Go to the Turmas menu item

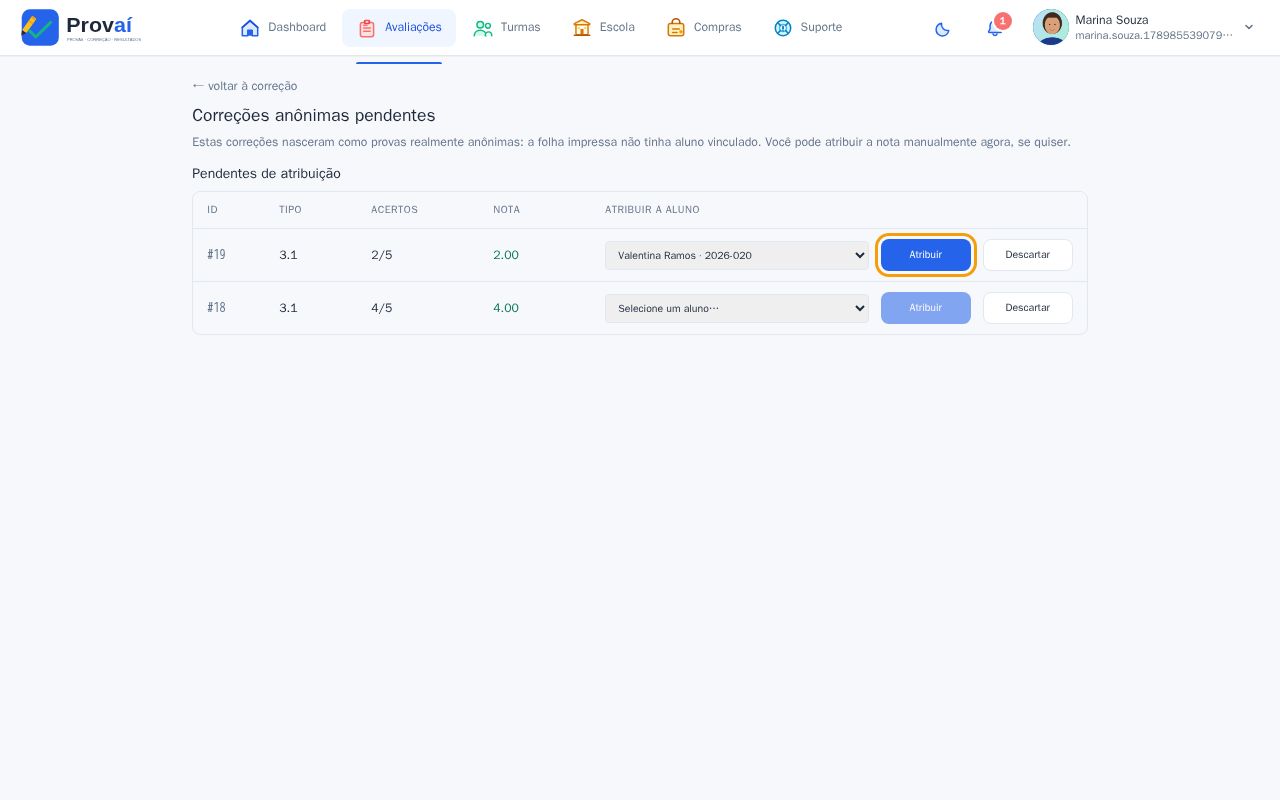click(507, 28)
